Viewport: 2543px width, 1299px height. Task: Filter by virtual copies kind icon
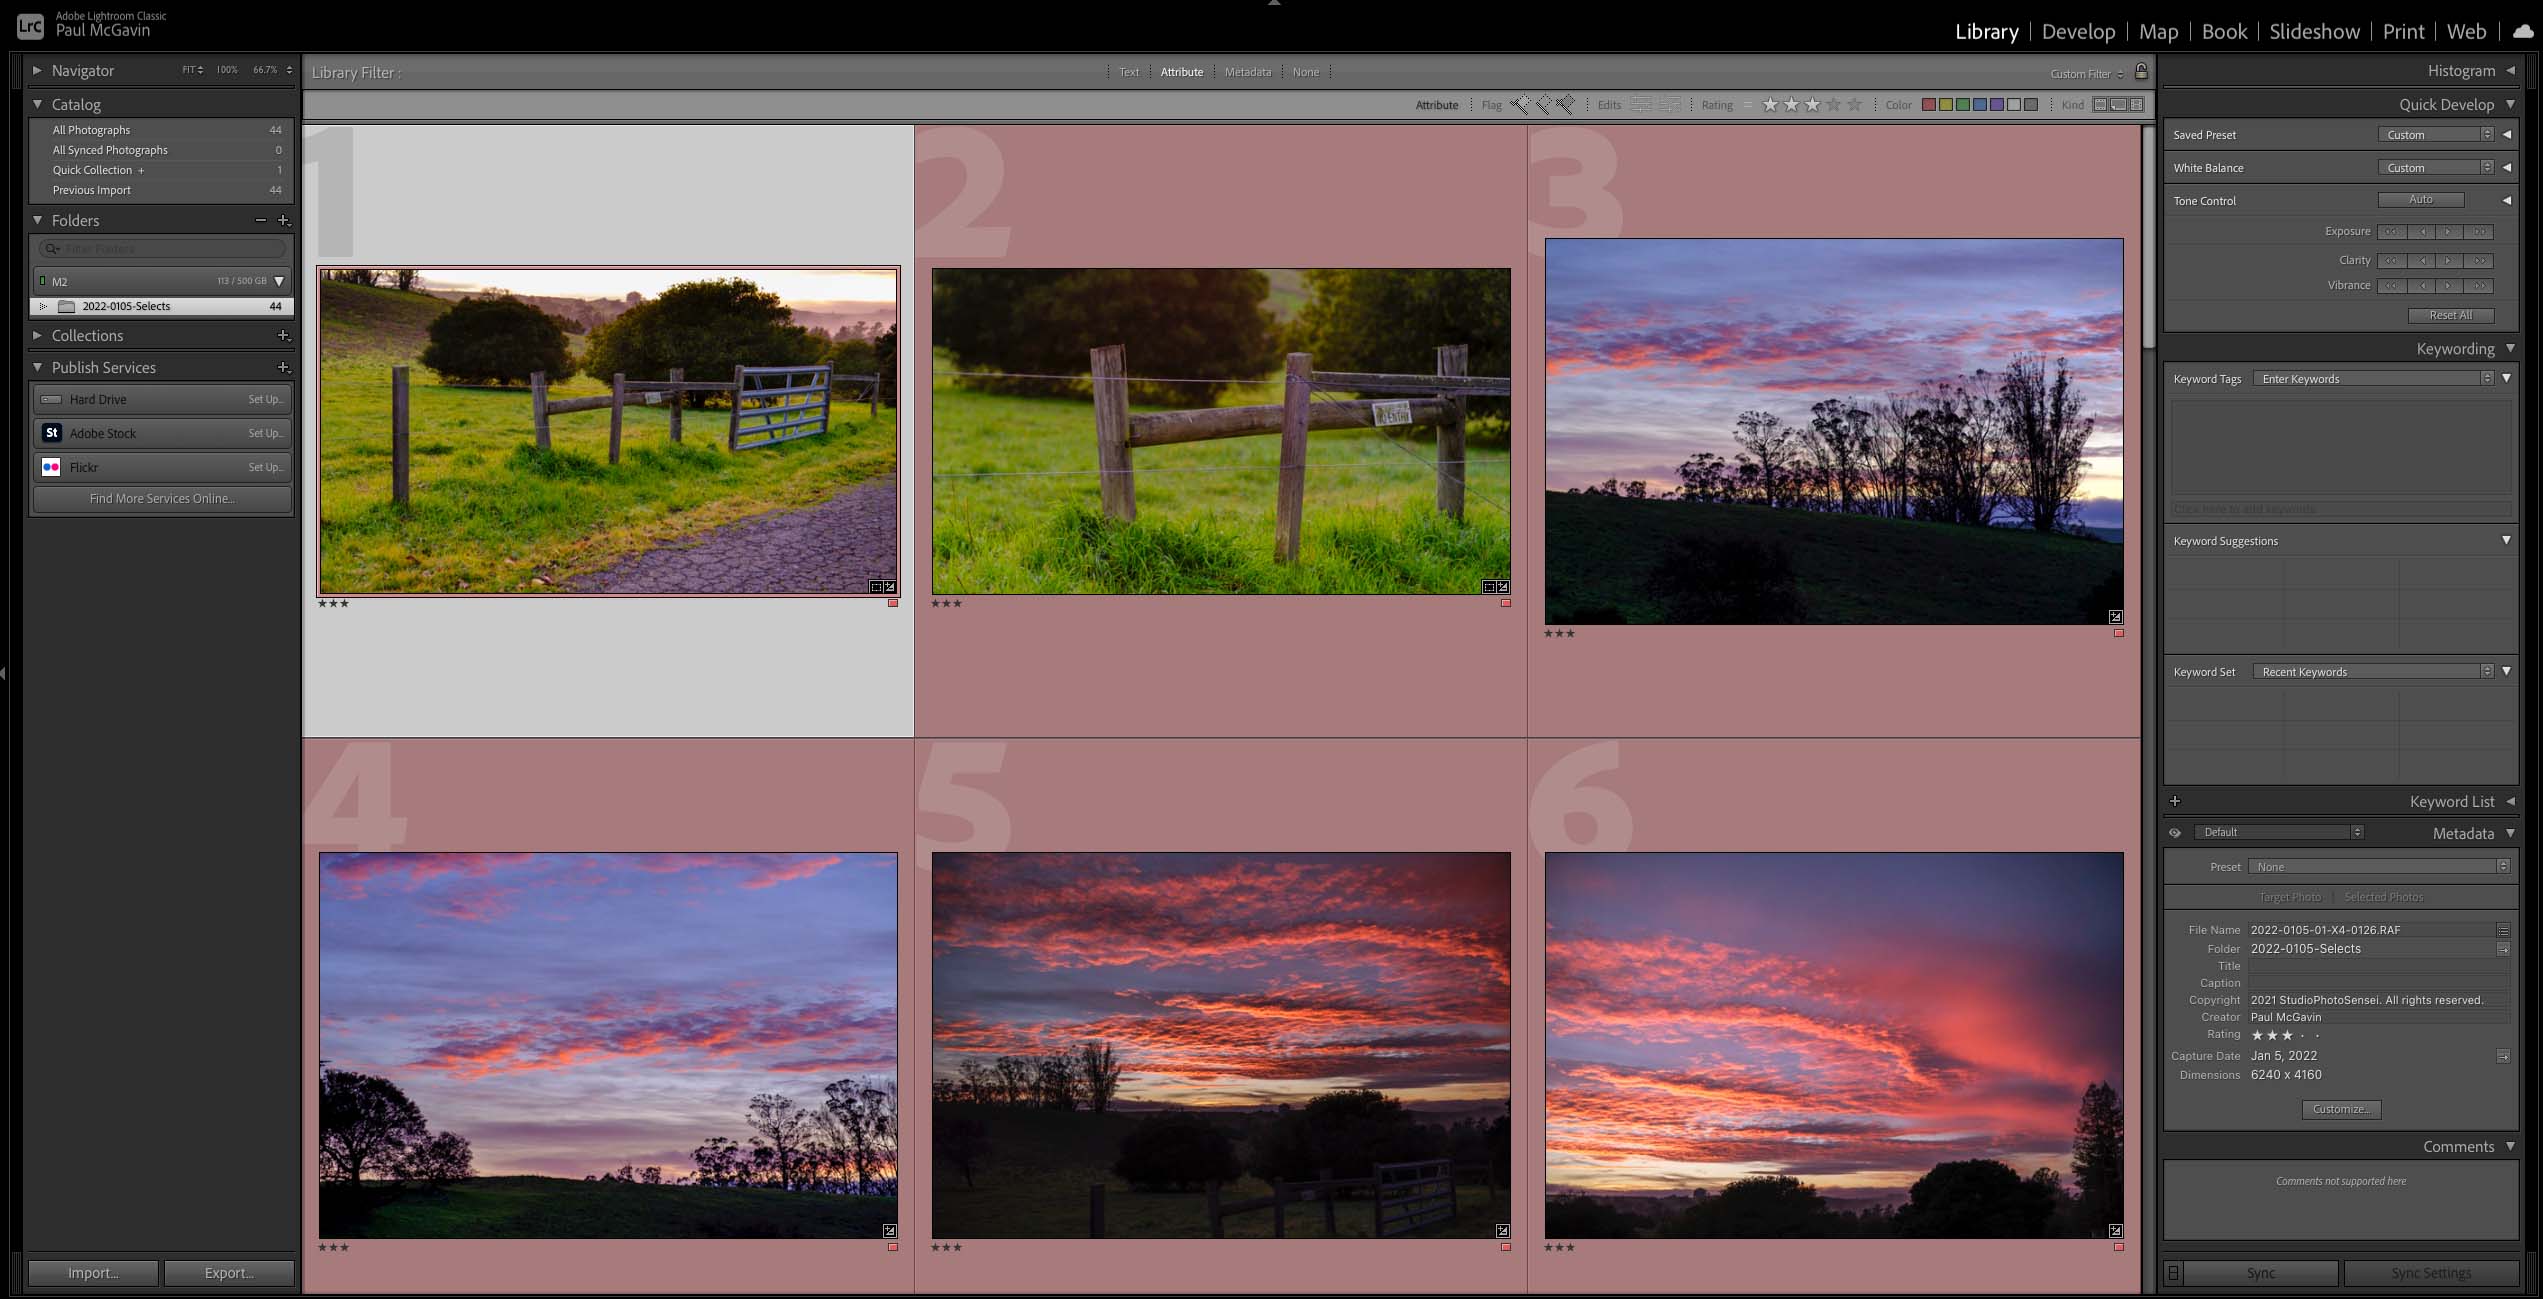[x=2119, y=105]
